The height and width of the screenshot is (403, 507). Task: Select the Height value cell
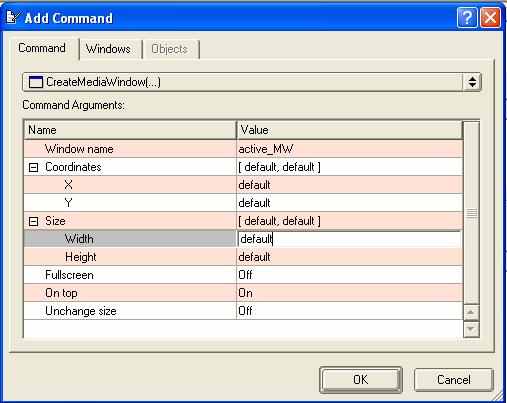click(x=349, y=257)
